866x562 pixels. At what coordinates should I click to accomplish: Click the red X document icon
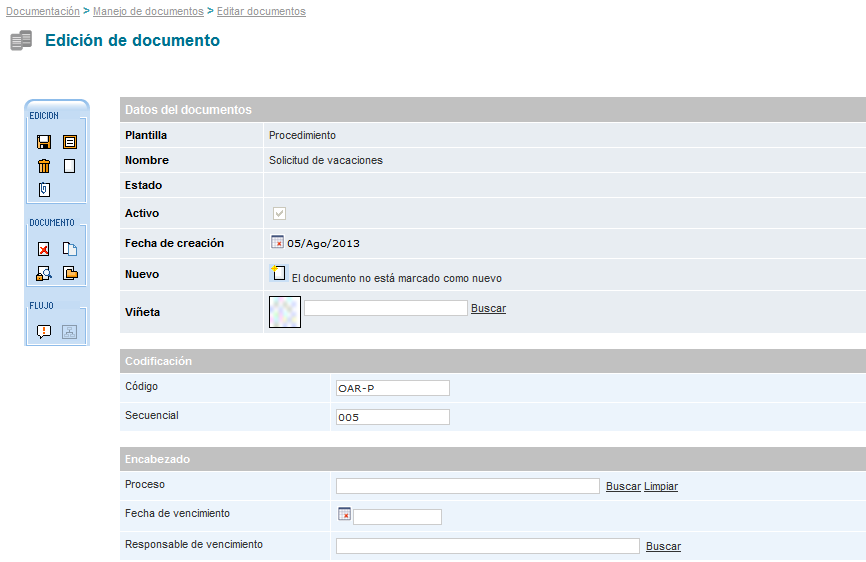[x=44, y=249]
